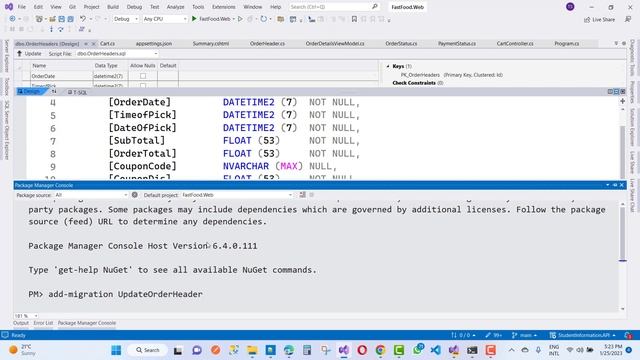Open the Solution Explorer side tab
The width and height of the screenshot is (640, 360).
pos(632,127)
